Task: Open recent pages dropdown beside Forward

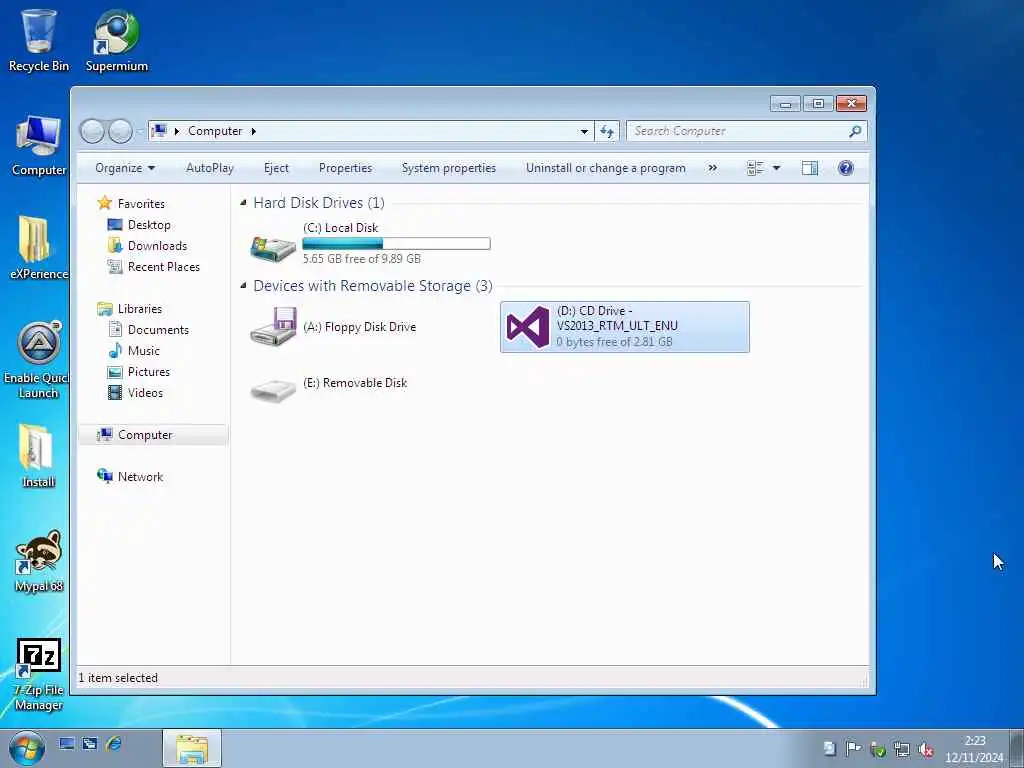Action: 139,131
